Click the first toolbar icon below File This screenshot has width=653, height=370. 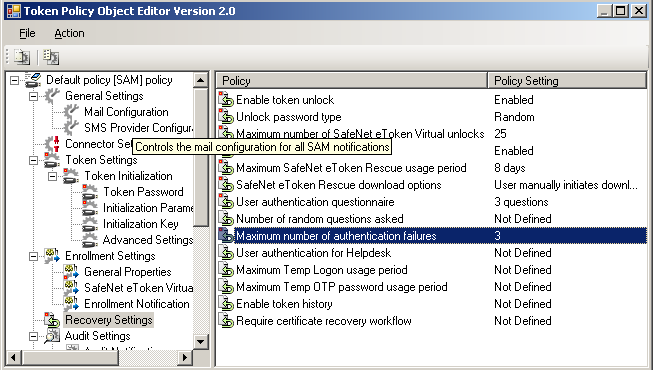[22, 57]
